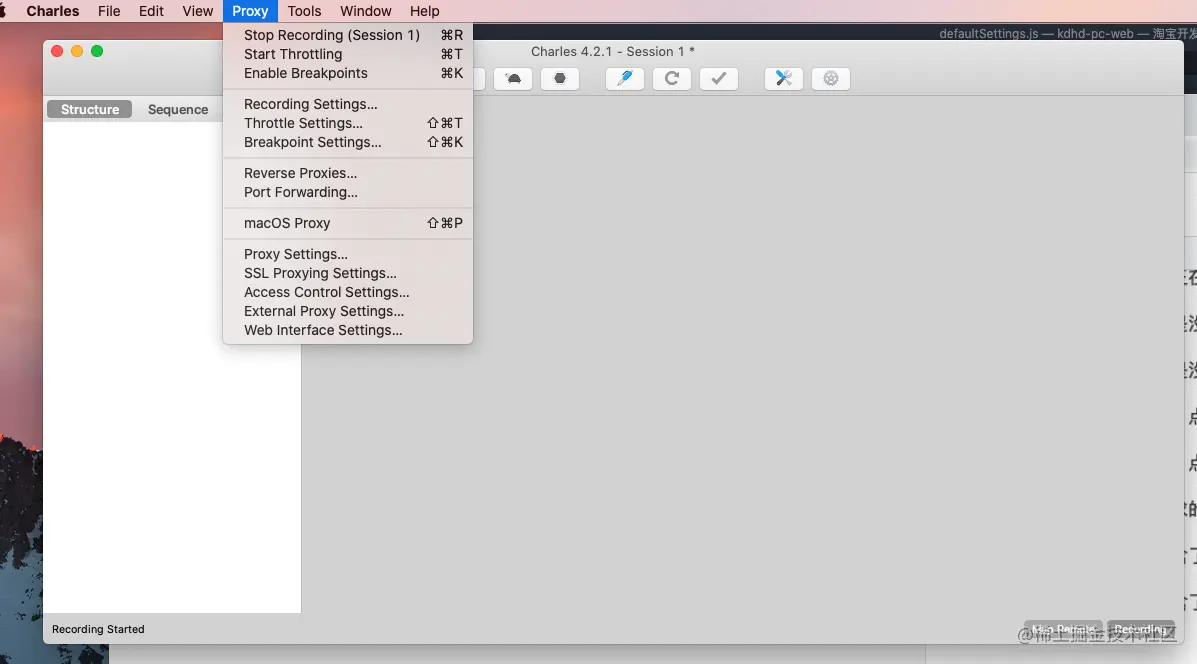Image resolution: width=1197 pixels, height=664 pixels.
Task: Open the Apple menu icon
Action: [3, 11]
